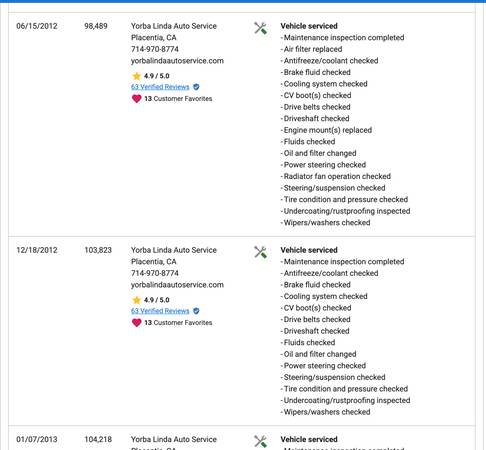Click the star rating icon in the 12/18/2012 record
Viewport: 486px width, 450px height.
(x=137, y=300)
